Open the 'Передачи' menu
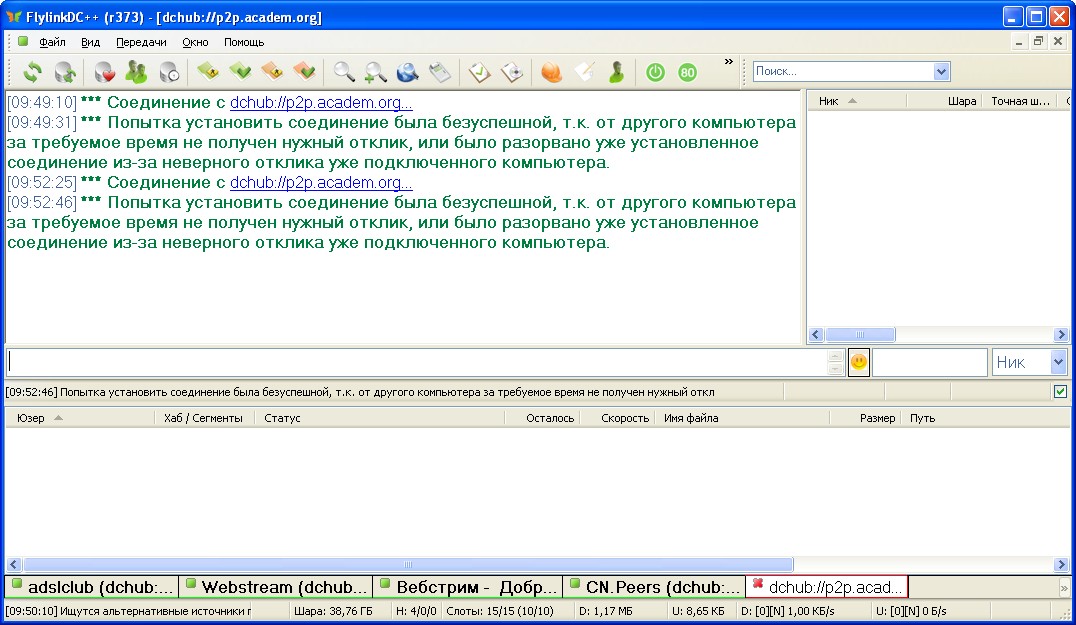 click(x=141, y=42)
